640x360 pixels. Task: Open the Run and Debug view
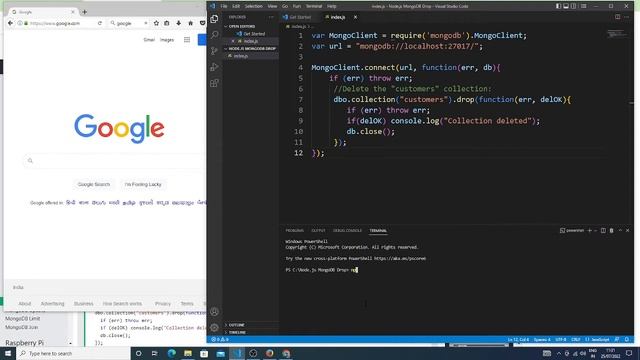click(214, 67)
